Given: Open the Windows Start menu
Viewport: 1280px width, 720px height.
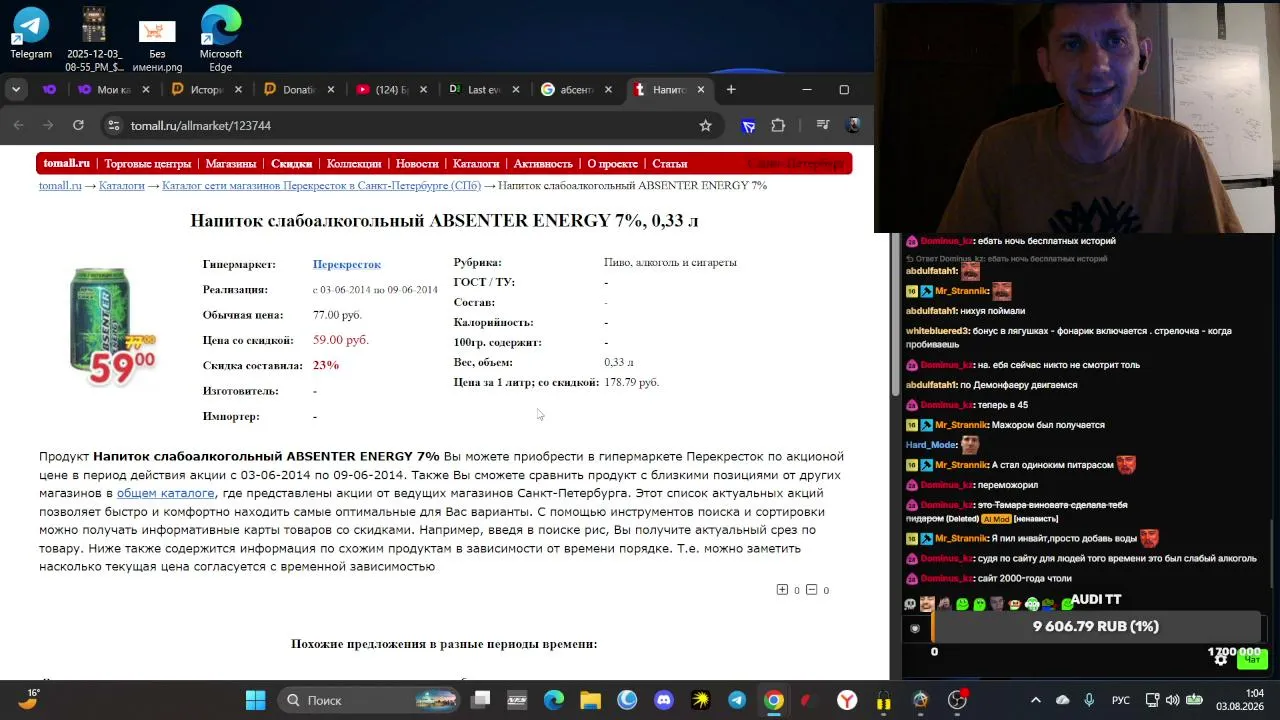Looking at the screenshot, I should tap(255, 700).
